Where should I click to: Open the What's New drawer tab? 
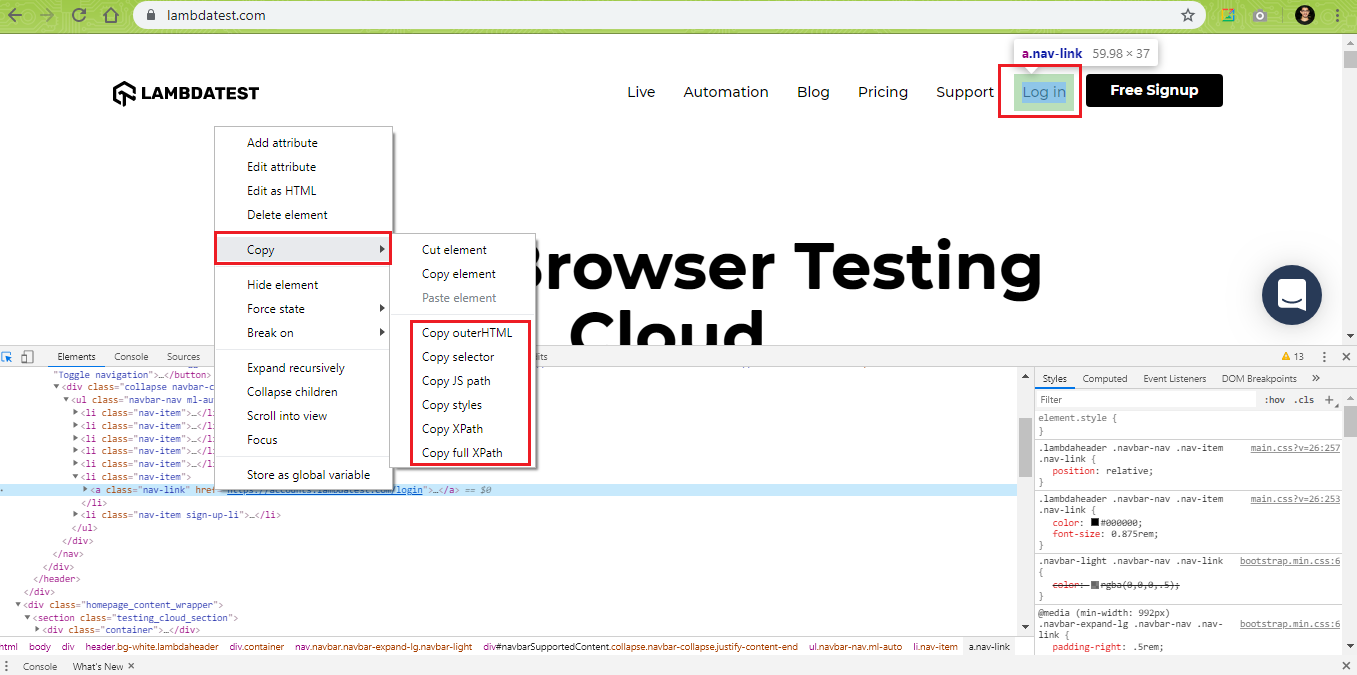click(x=98, y=667)
